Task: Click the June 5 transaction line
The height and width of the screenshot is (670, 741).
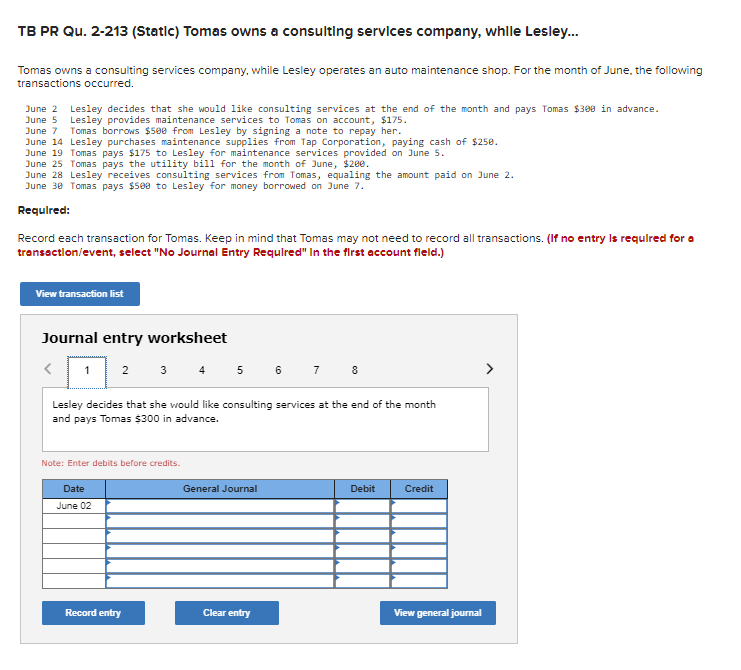Action: click(x=216, y=120)
